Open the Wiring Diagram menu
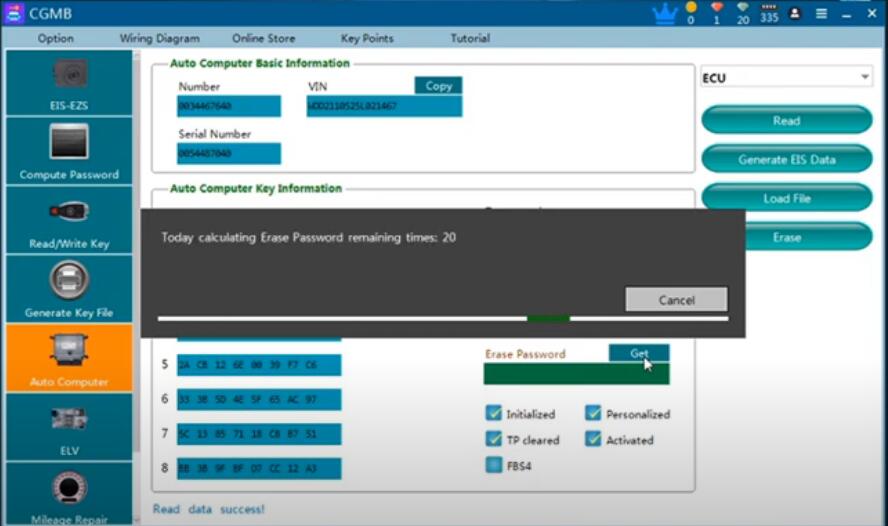Viewport: 888px width, 526px height. click(159, 38)
